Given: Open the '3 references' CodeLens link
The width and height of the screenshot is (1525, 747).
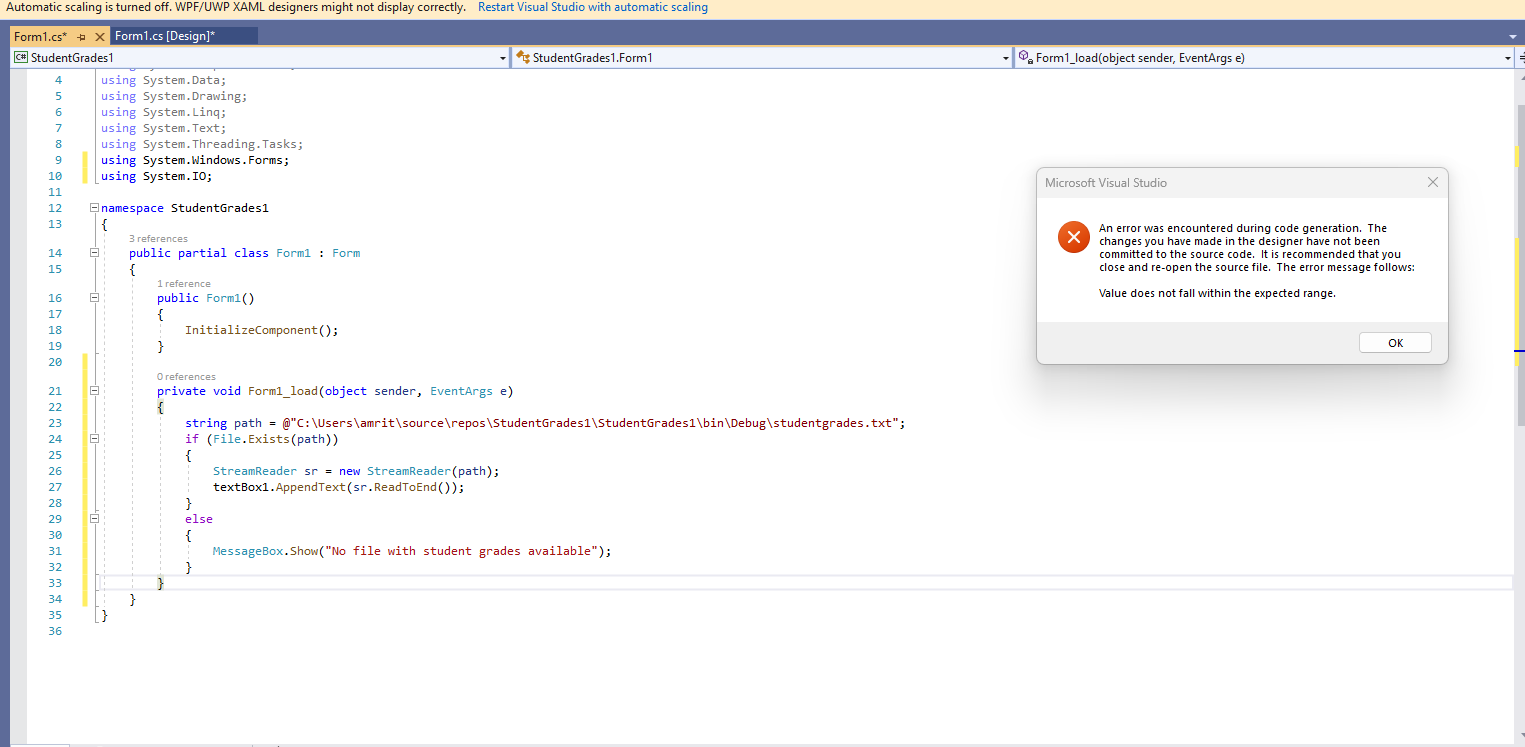Looking at the screenshot, I should coord(158,239).
